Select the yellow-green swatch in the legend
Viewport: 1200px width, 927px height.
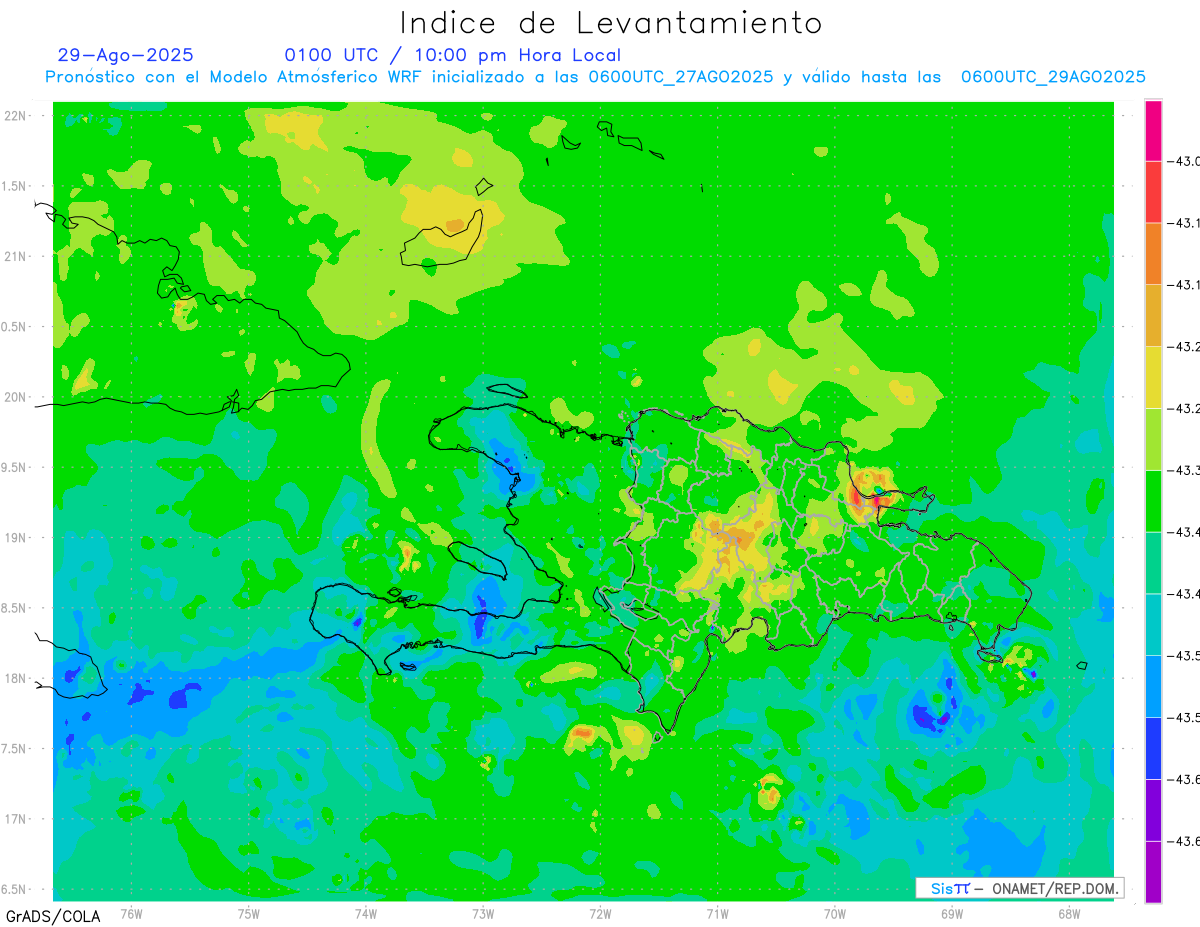point(1153,439)
